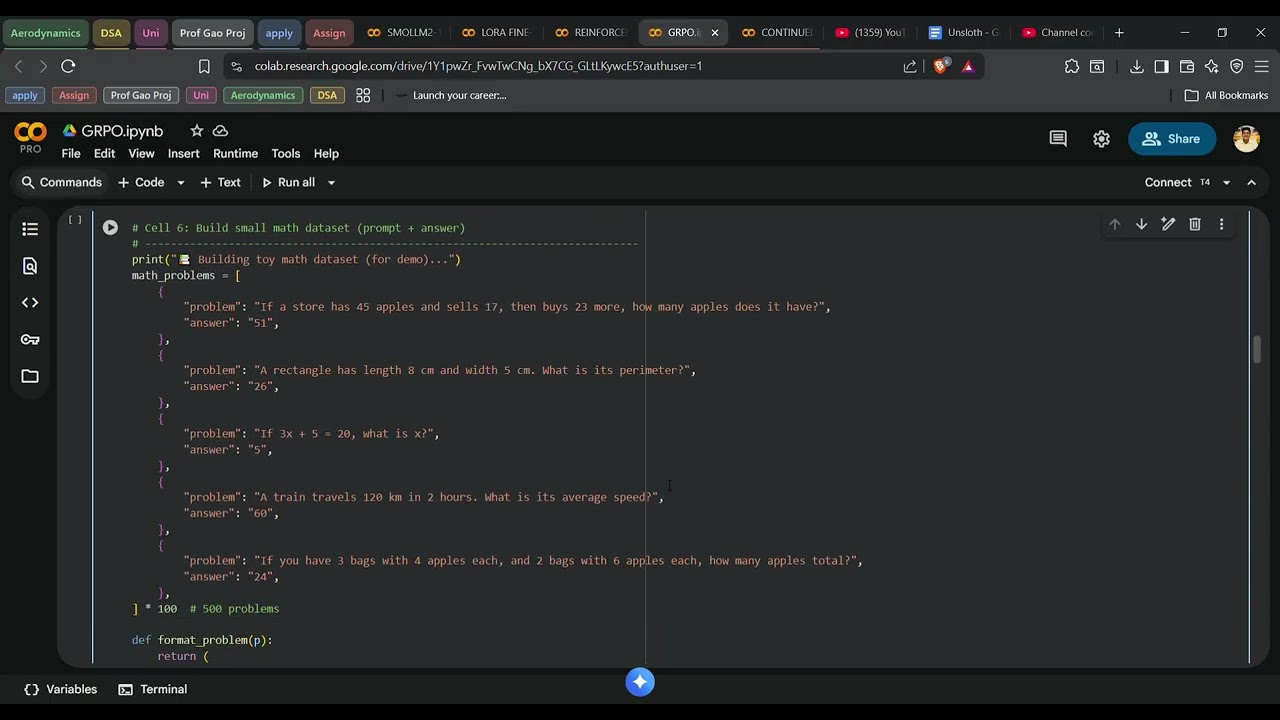Open notebook settings gear icon
The width and height of the screenshot is (1280, 720).
(1101, 139)
